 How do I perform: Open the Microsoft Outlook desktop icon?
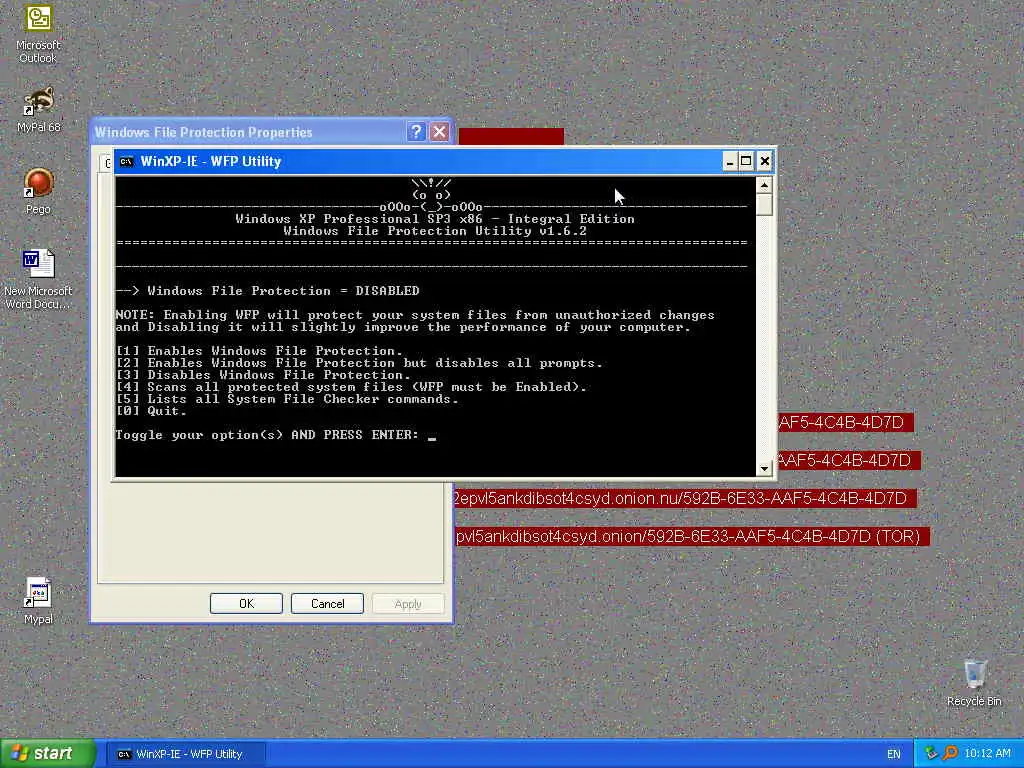click(x=38, y=34)
